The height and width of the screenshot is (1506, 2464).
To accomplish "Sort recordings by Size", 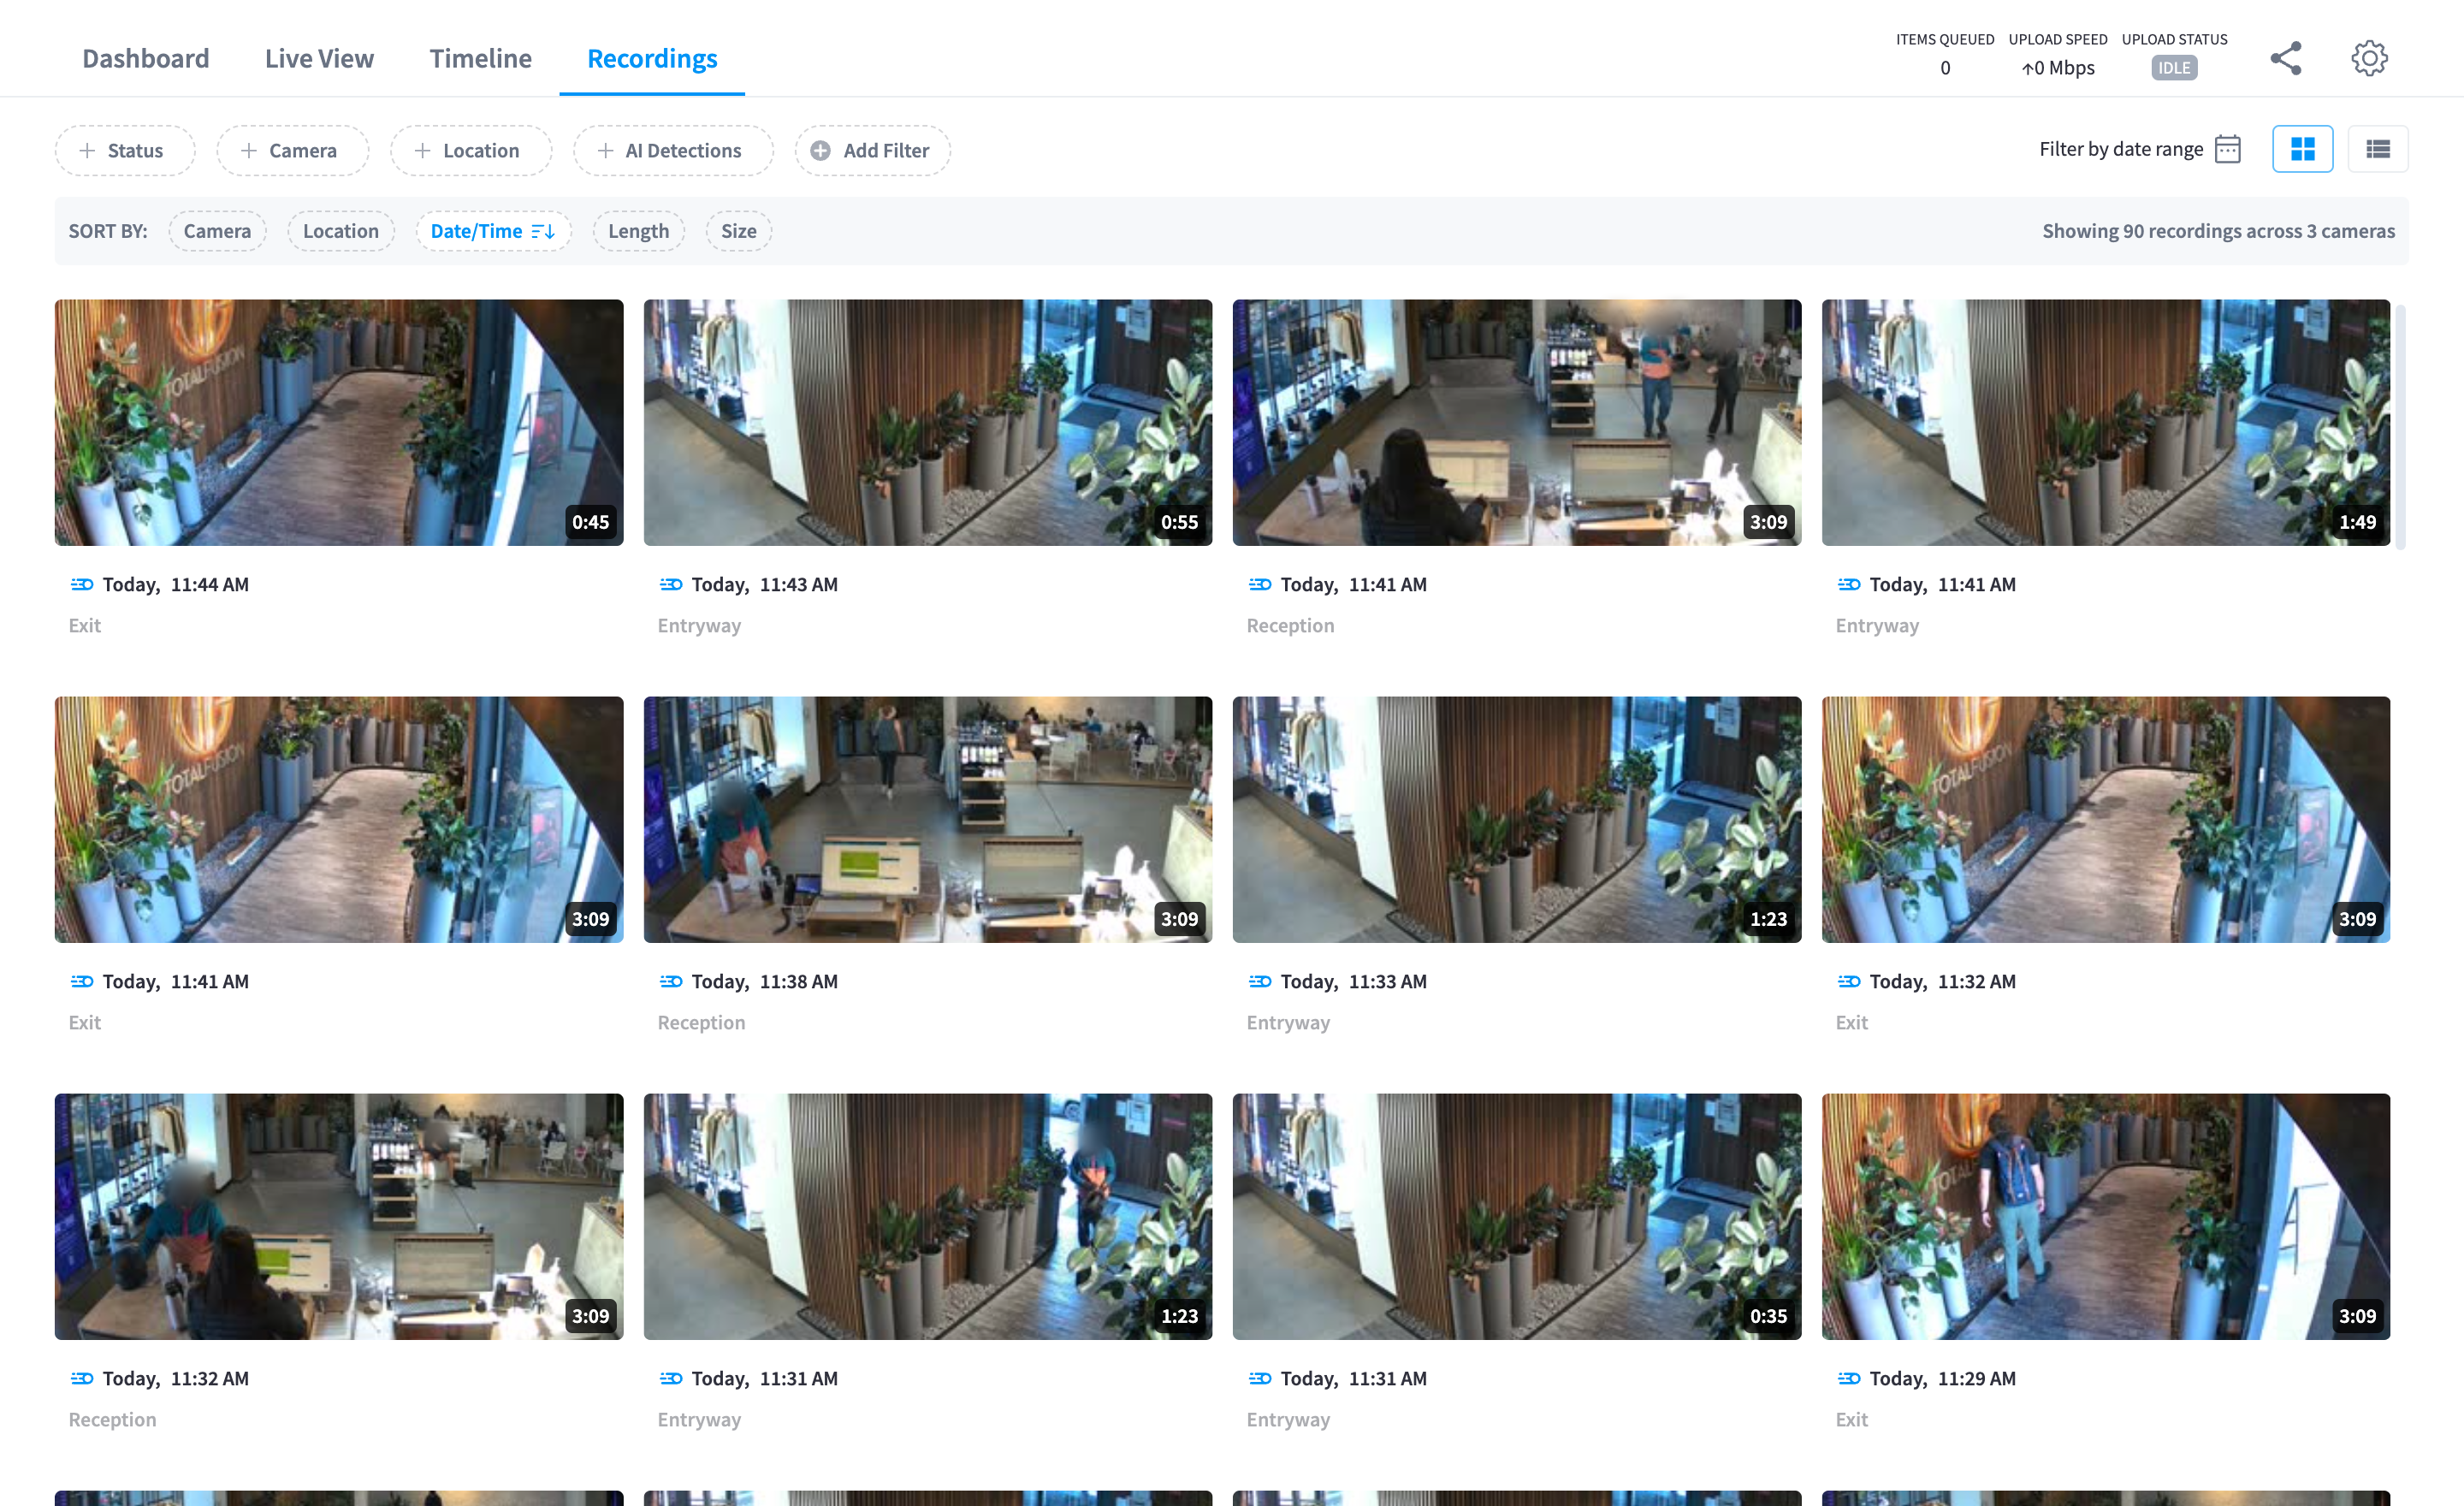I will [x=739, y=231].
